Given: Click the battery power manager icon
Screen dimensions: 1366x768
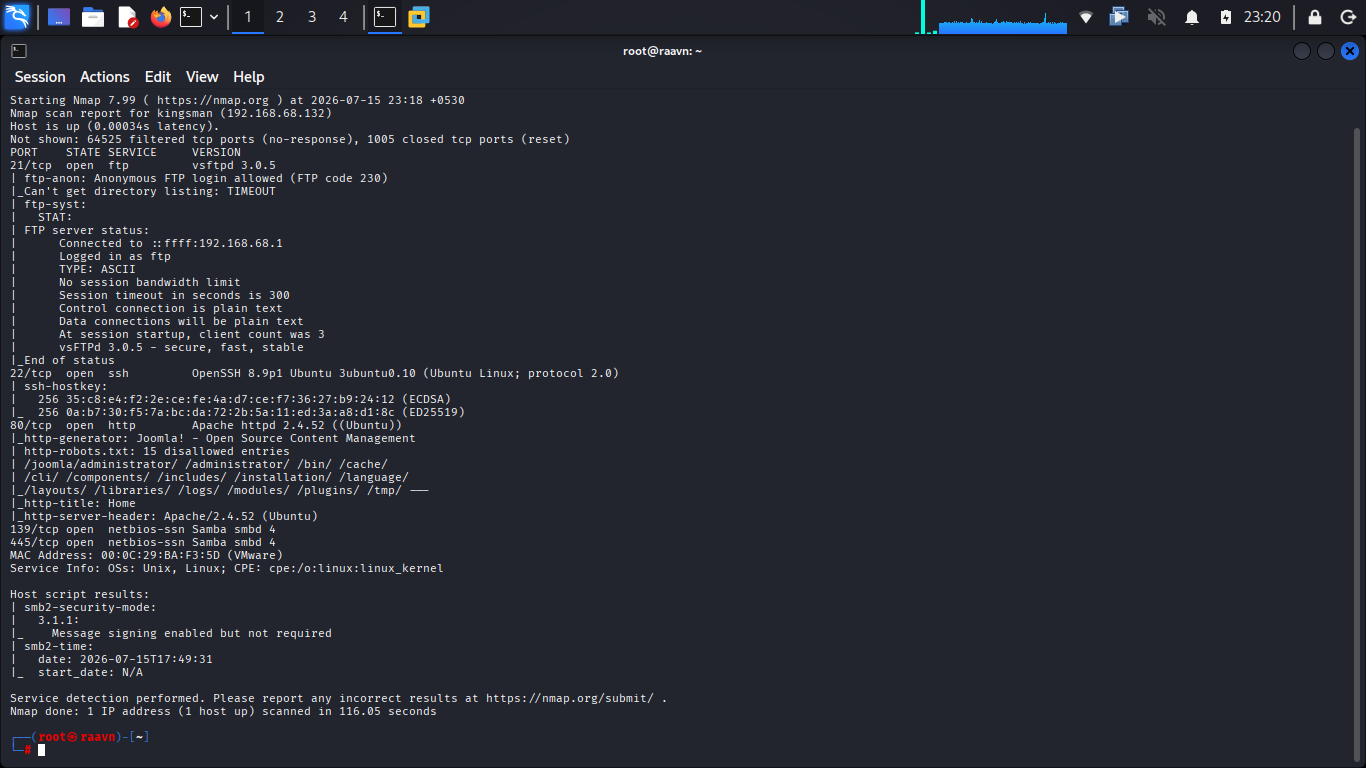Looking at the screenshot, I should point(1226,17).
